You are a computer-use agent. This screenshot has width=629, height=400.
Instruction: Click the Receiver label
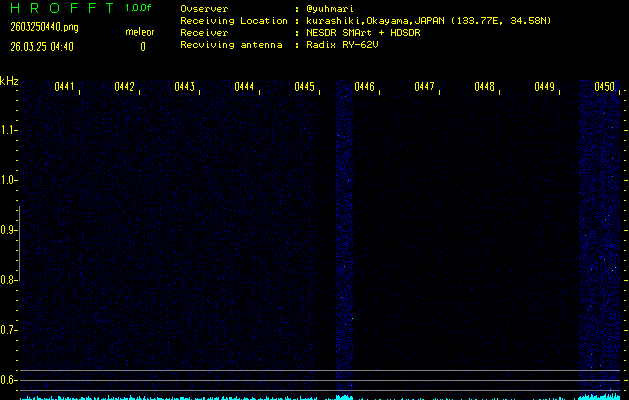204,33
